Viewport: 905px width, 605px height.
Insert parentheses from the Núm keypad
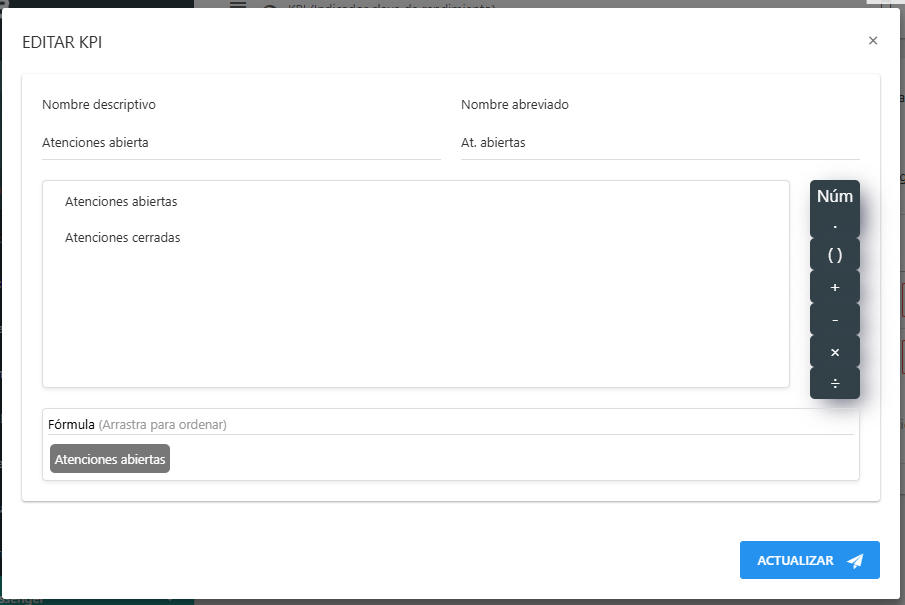pos(835,255)
